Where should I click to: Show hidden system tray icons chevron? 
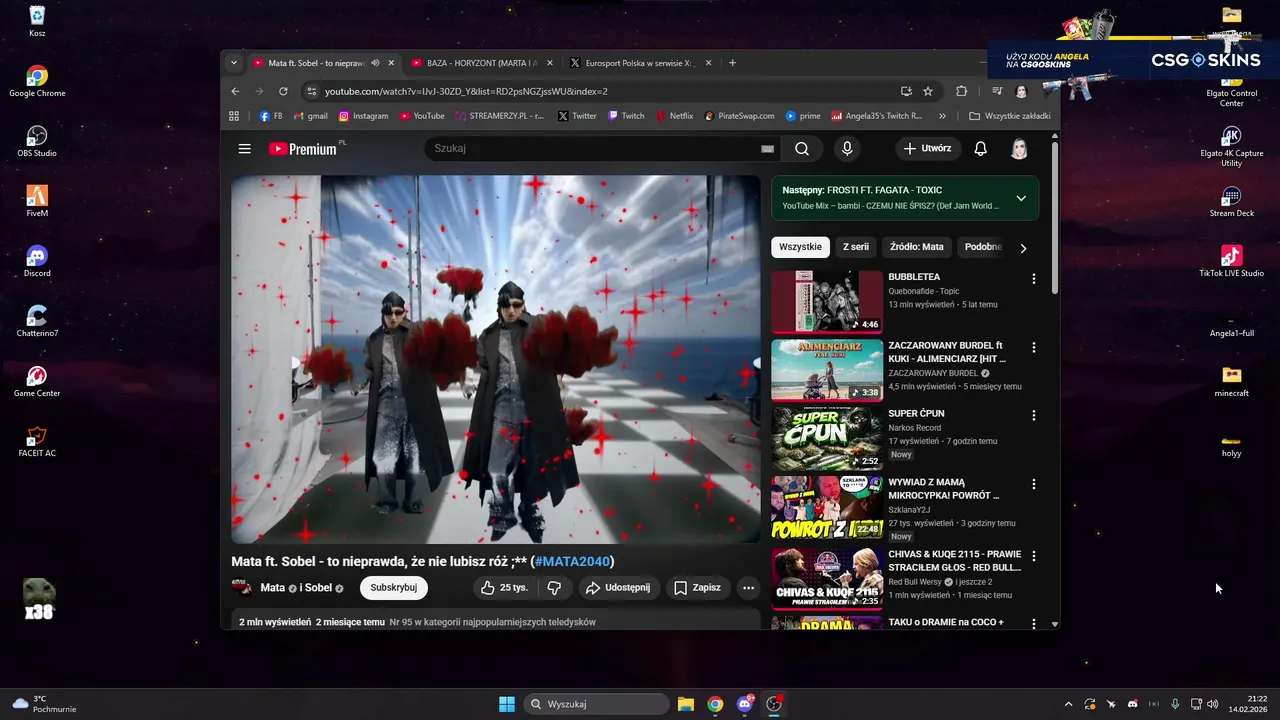(x=1068, y=704)
